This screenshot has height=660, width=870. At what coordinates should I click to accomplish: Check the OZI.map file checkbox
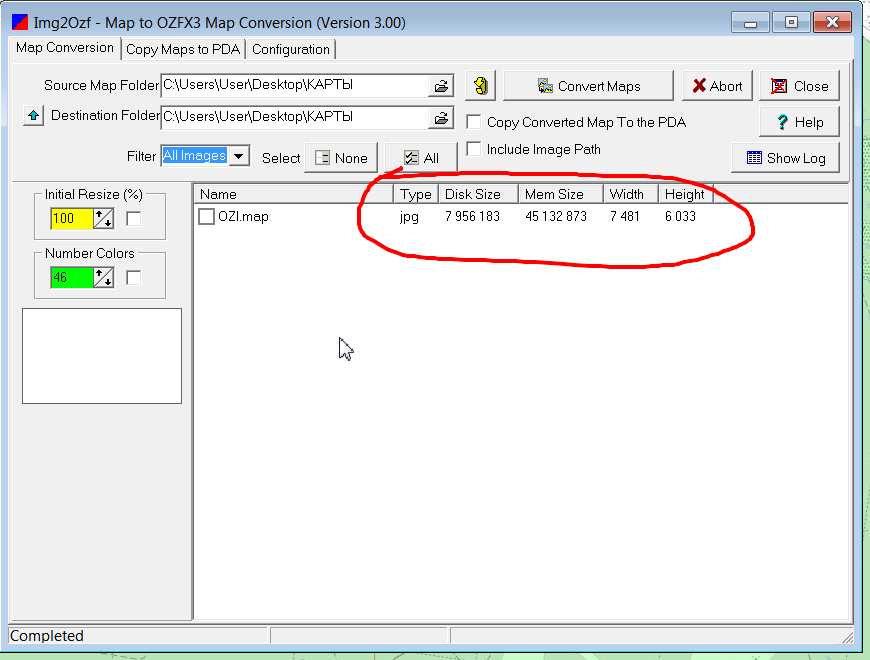click(x=207, y=216)
